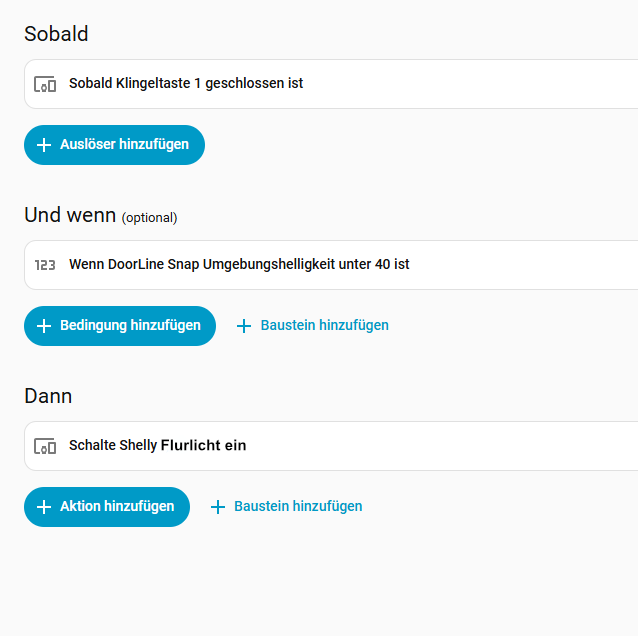Hit the plus icon on Aktion hinzufügen

[44, 507]
